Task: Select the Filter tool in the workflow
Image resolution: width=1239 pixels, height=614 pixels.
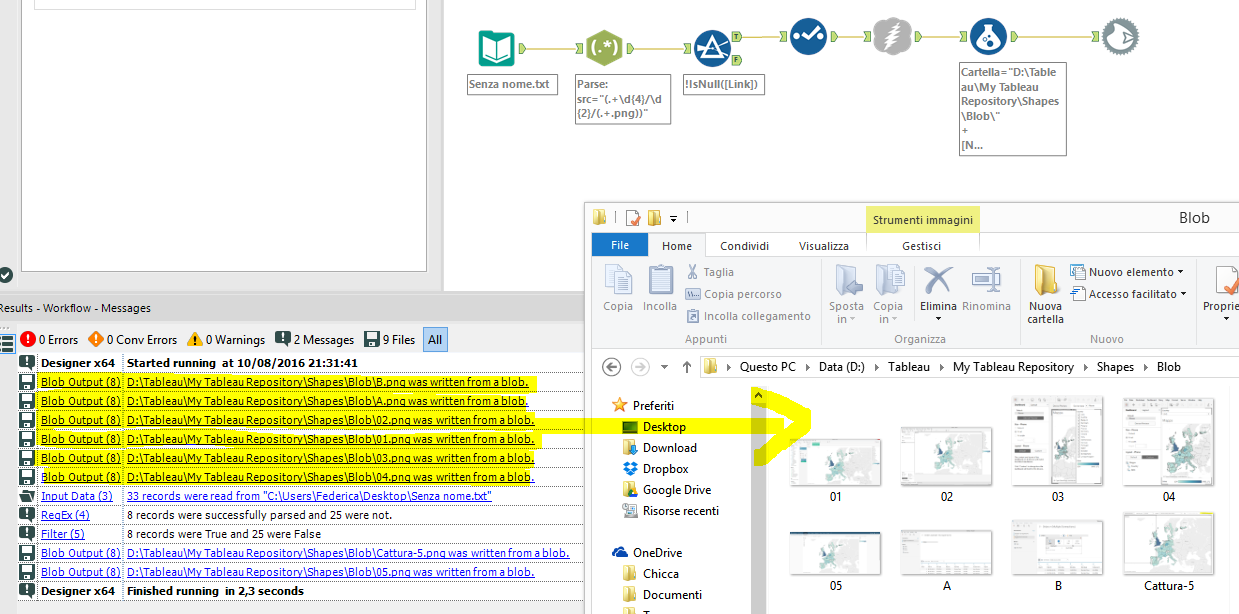Action: pos(711,48)
